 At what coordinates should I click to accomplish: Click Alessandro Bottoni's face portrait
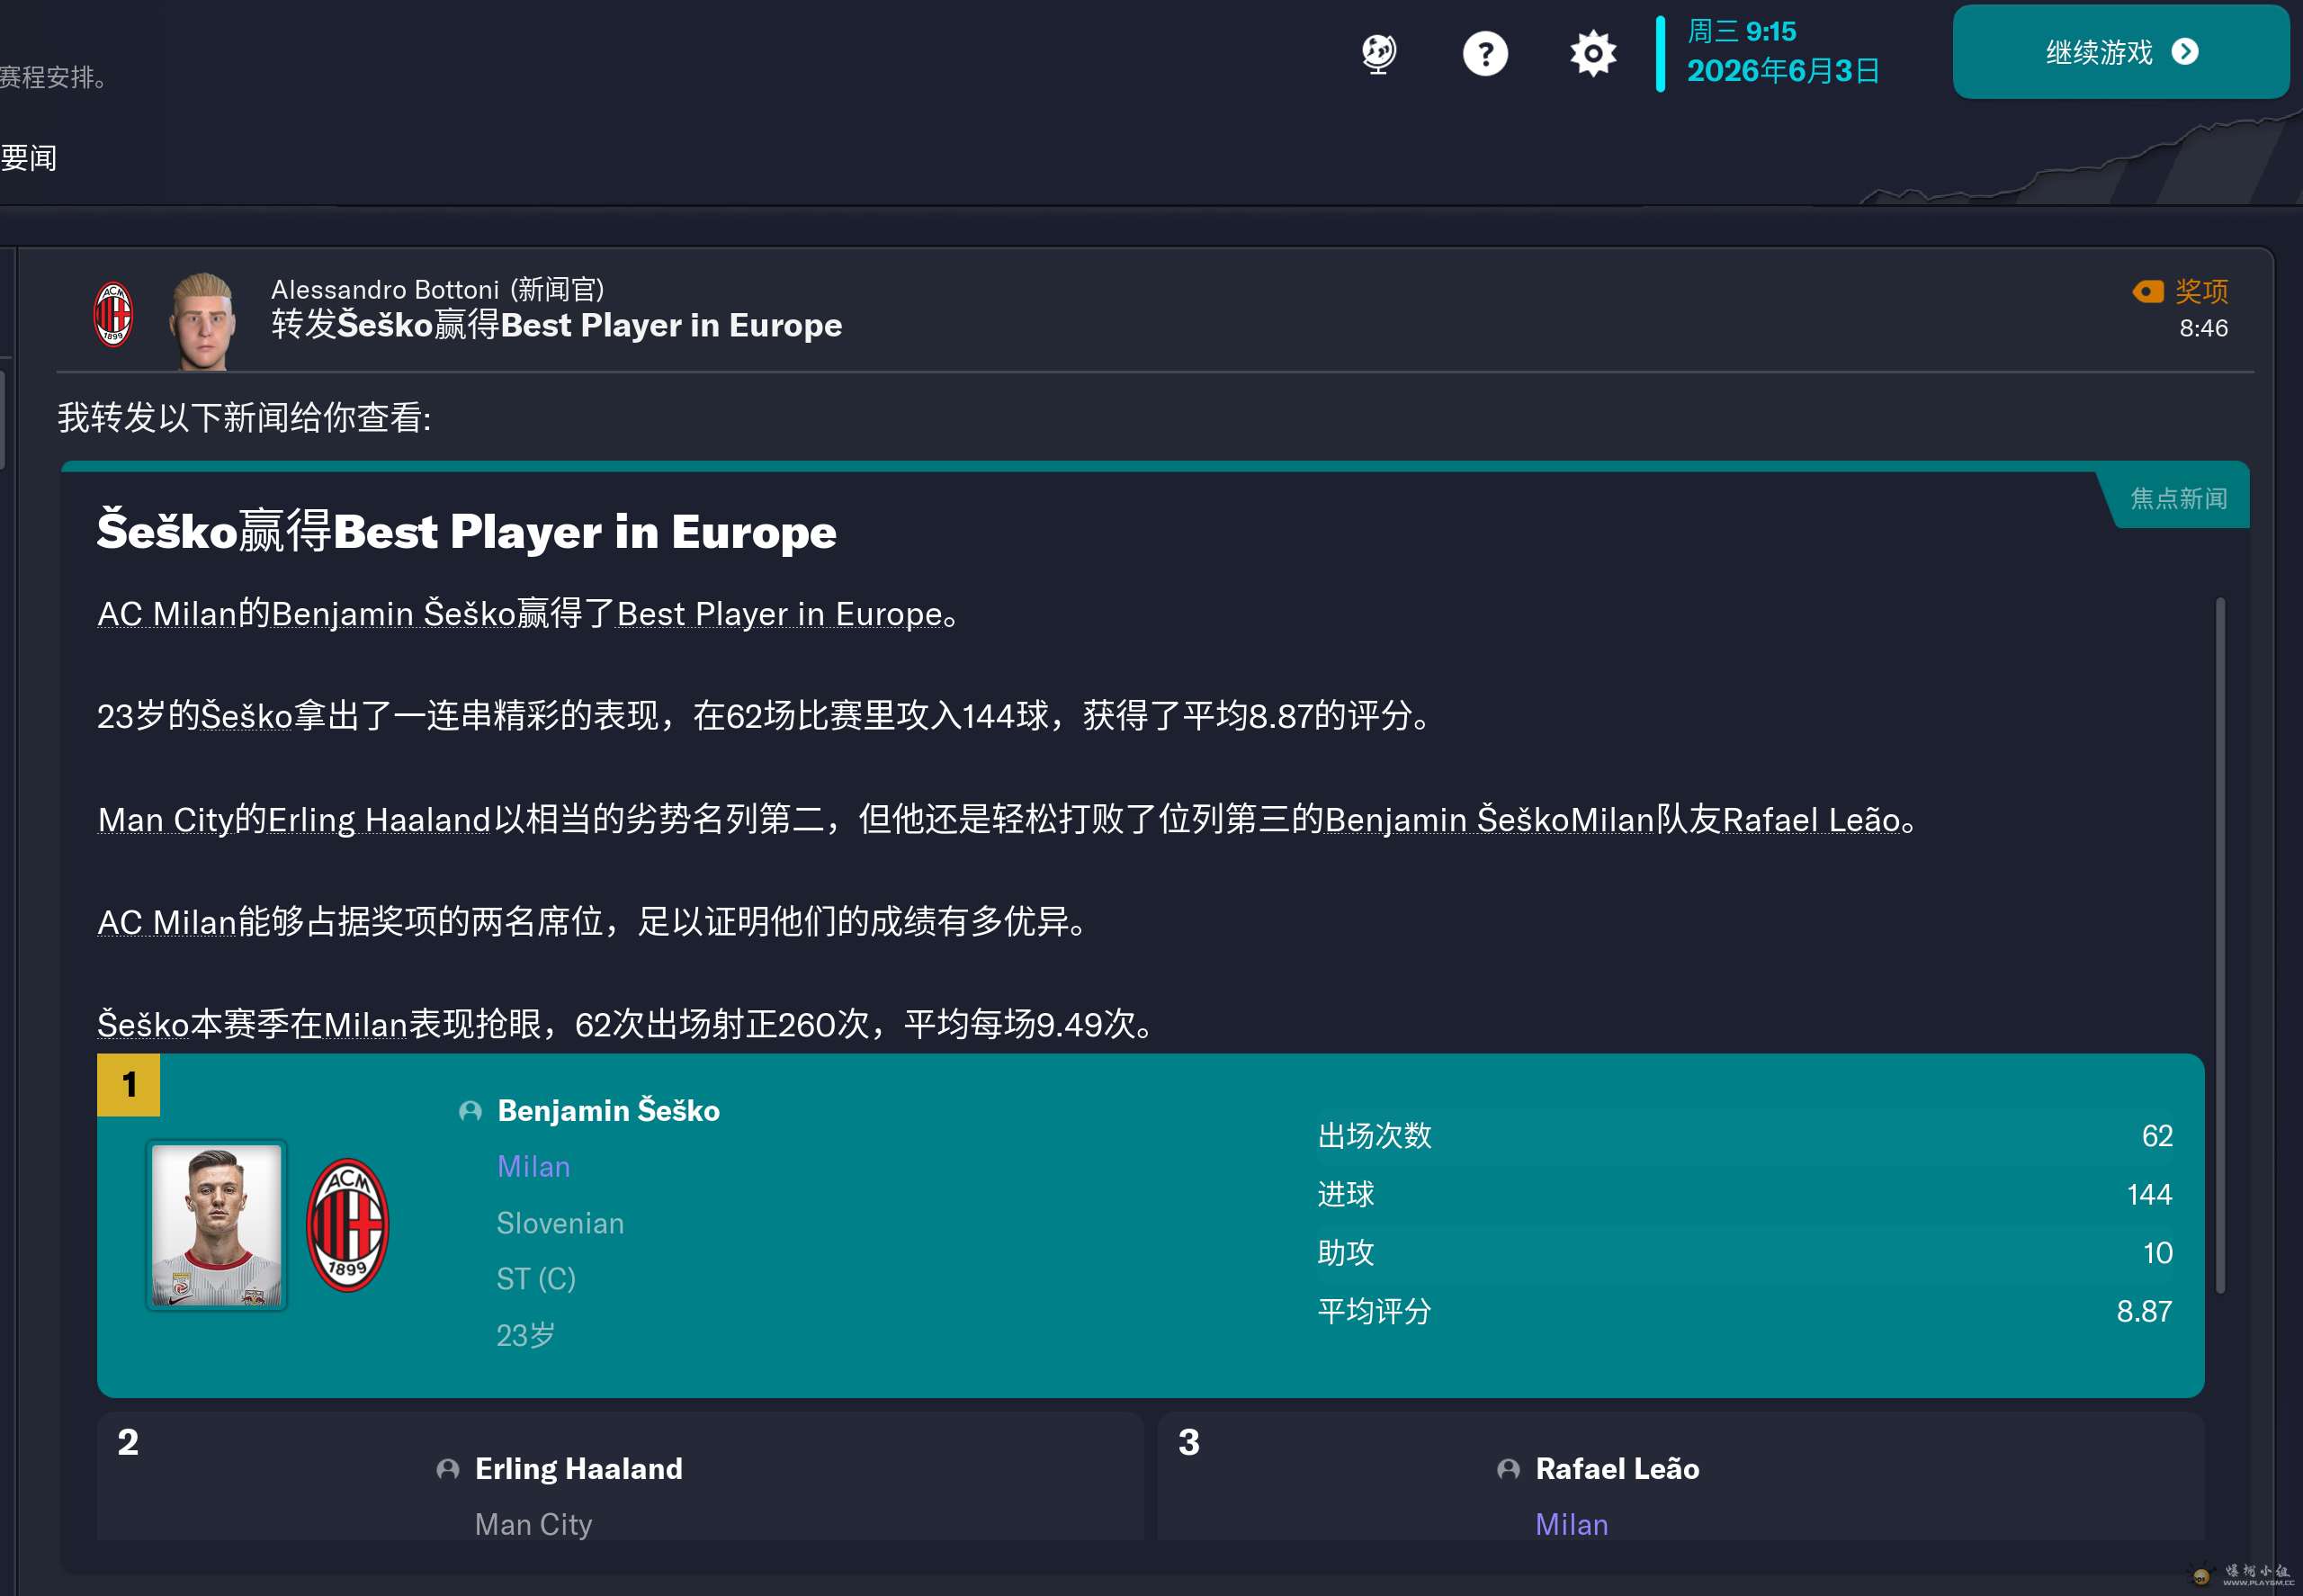[204, 320]
